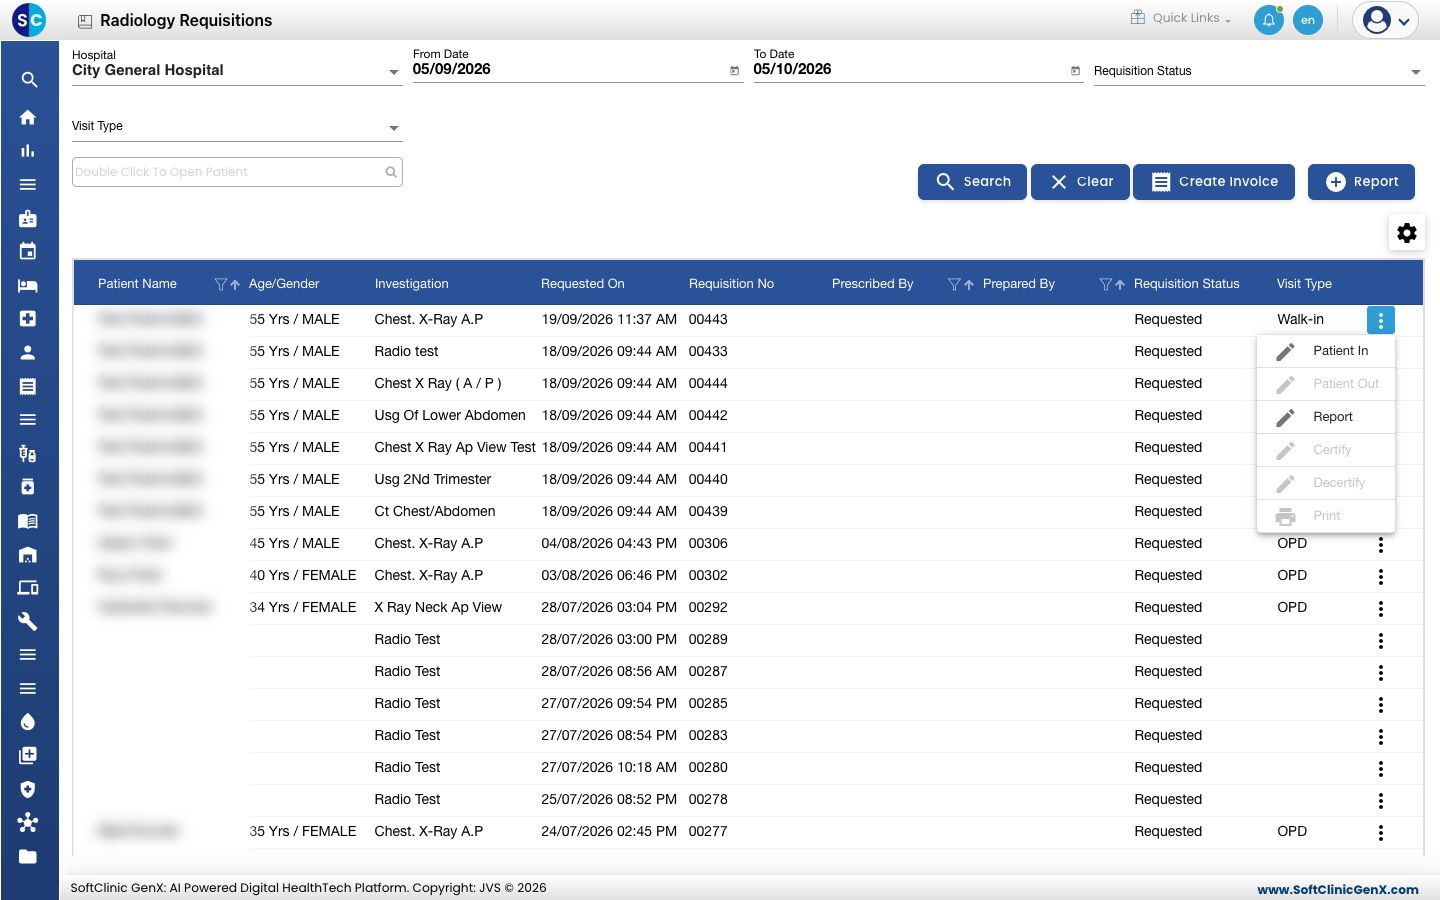
Task: Open the folder icon in the sidebar
Action: (x=28, y=856)
